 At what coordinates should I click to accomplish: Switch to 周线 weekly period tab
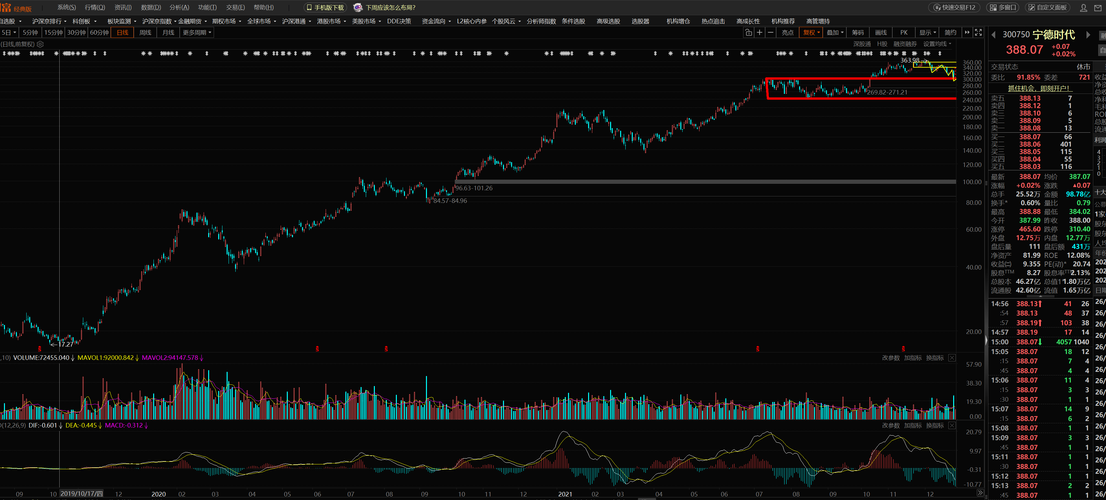[x=145, y=32]
